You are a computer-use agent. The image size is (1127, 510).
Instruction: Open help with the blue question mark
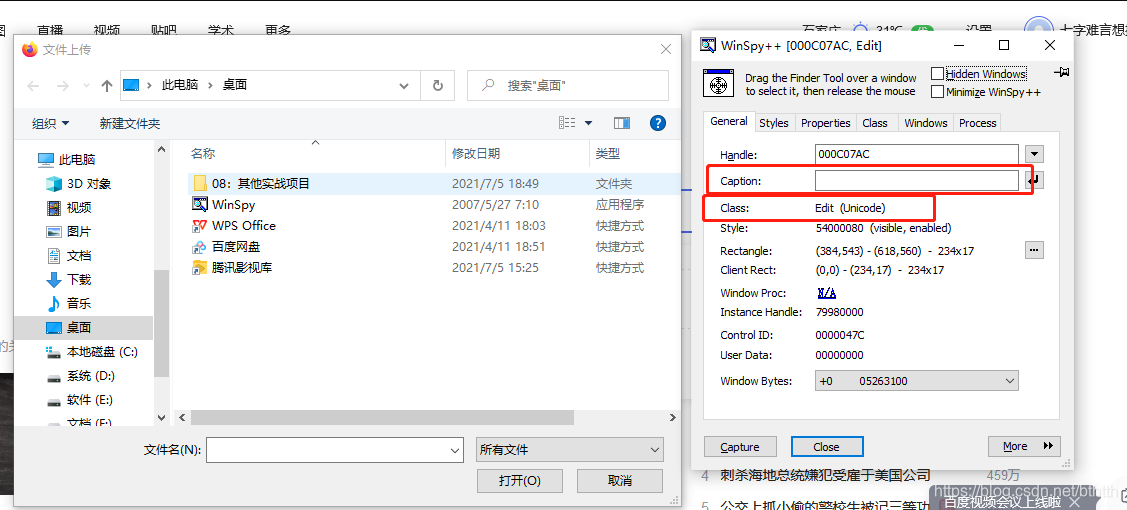[x=658, y=123]
